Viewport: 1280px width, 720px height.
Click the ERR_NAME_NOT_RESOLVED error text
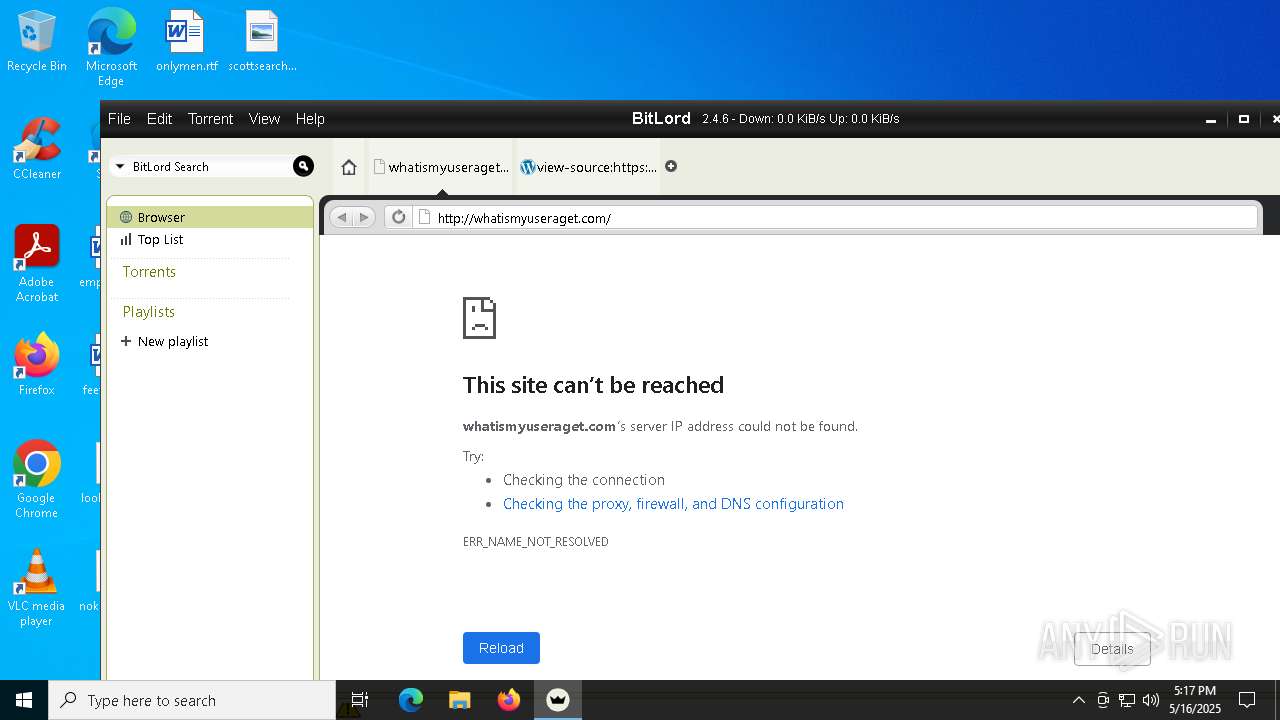[x=535, y=542]
